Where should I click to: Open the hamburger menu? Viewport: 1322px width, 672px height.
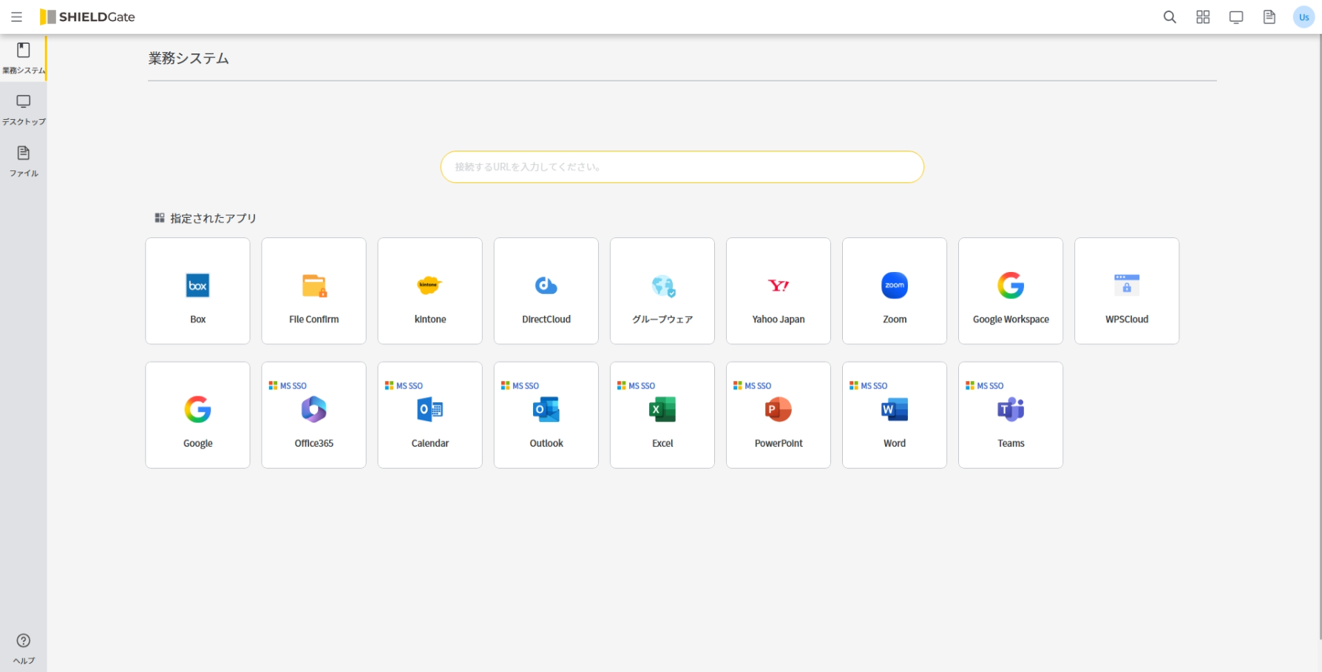[16, 17]
